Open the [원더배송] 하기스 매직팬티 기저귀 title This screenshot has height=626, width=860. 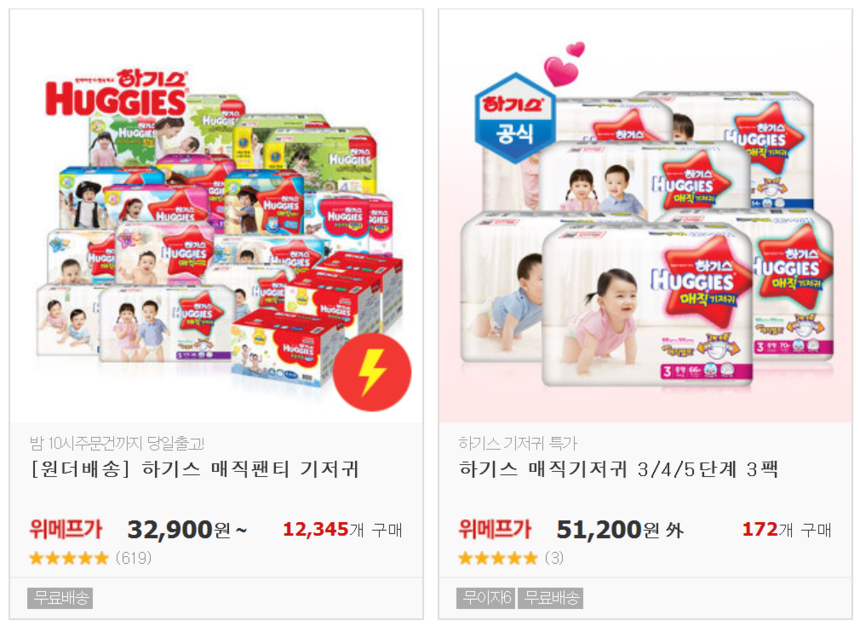(x=195, y=470)
